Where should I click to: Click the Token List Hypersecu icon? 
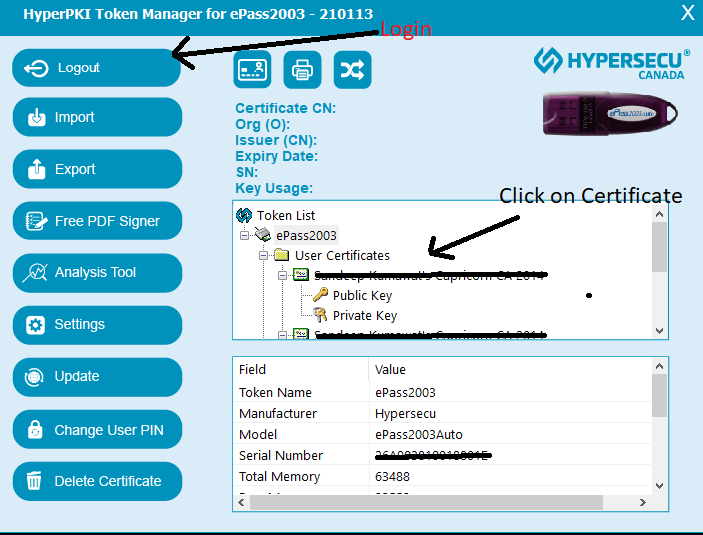point(244,215)
